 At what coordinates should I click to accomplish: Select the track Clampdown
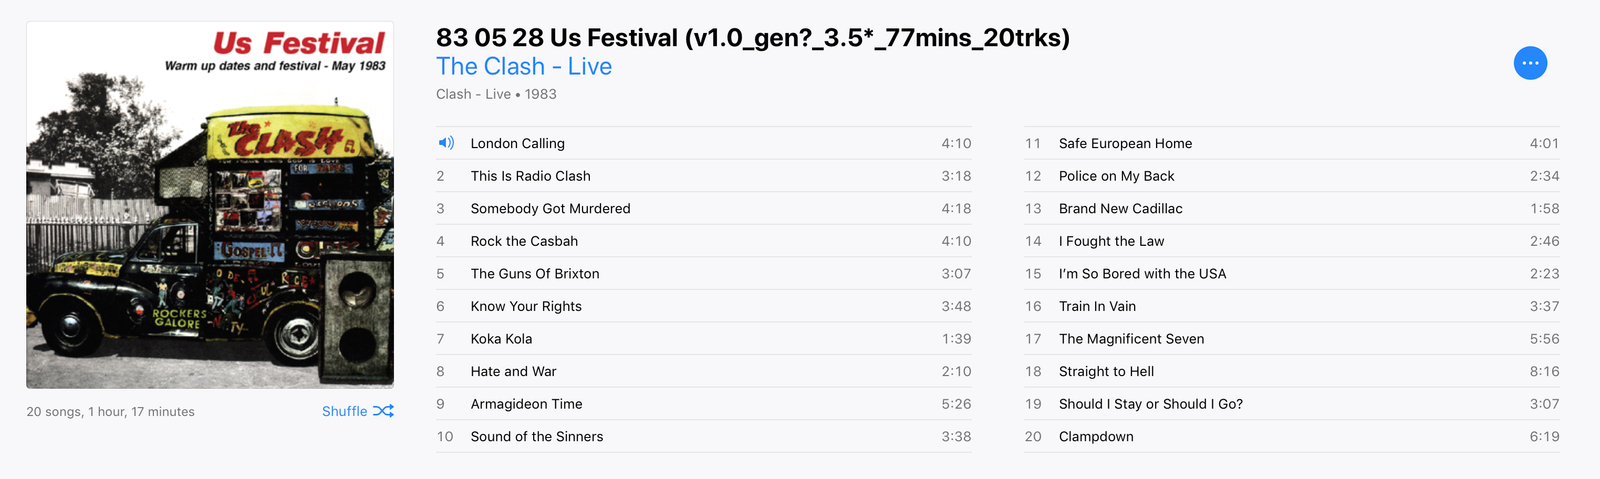[1096, 437]
